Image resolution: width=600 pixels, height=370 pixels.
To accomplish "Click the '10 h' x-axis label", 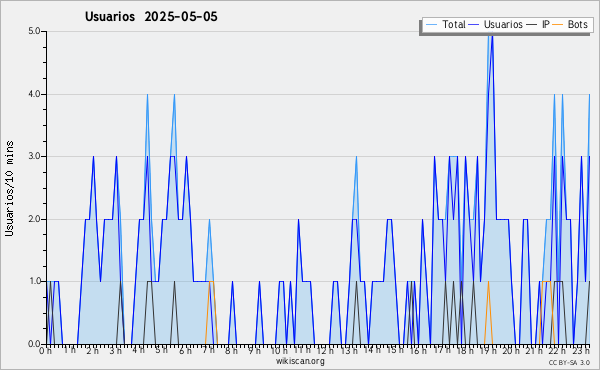I will pyautogui.click(x=279, y=351).
